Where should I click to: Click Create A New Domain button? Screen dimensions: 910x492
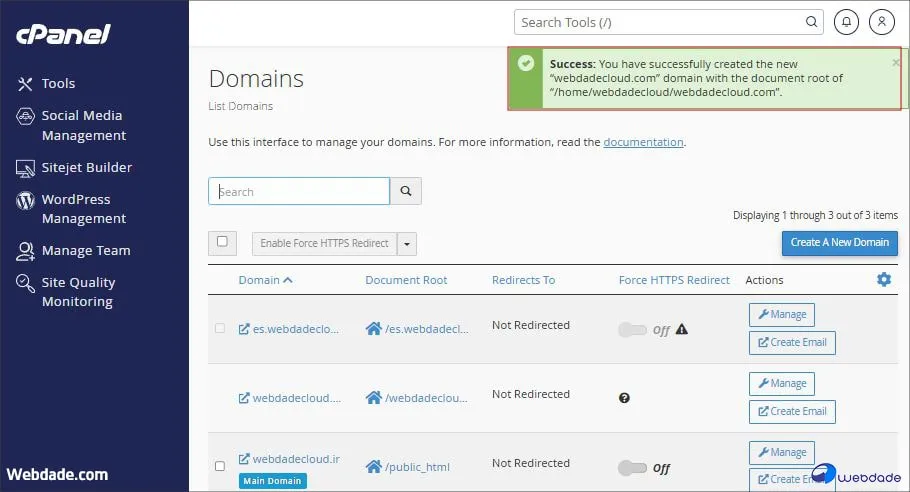click(839, 243)
